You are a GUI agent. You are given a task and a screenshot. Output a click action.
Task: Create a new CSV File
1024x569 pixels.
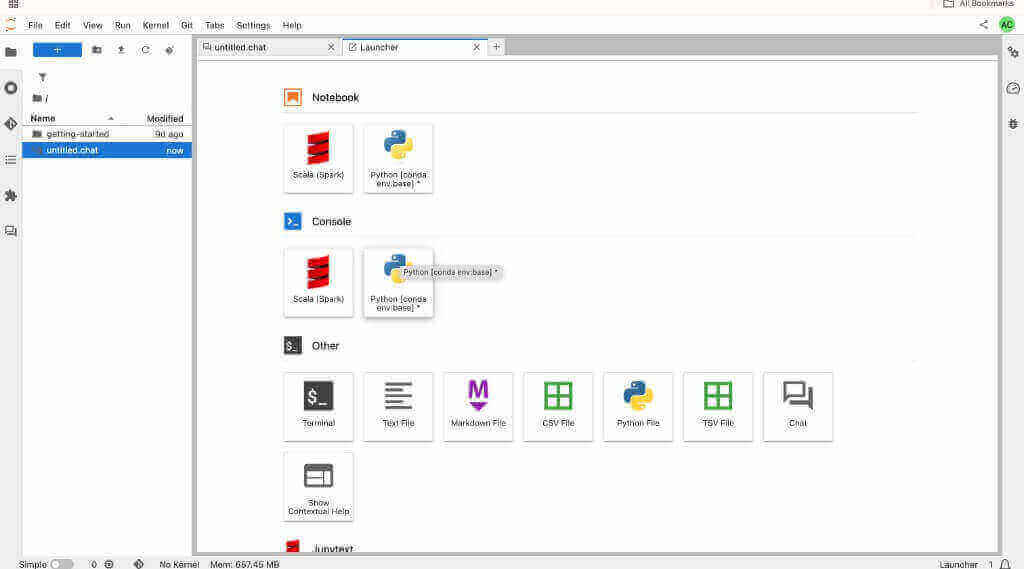pyautogui.click(x=558, y=407)
